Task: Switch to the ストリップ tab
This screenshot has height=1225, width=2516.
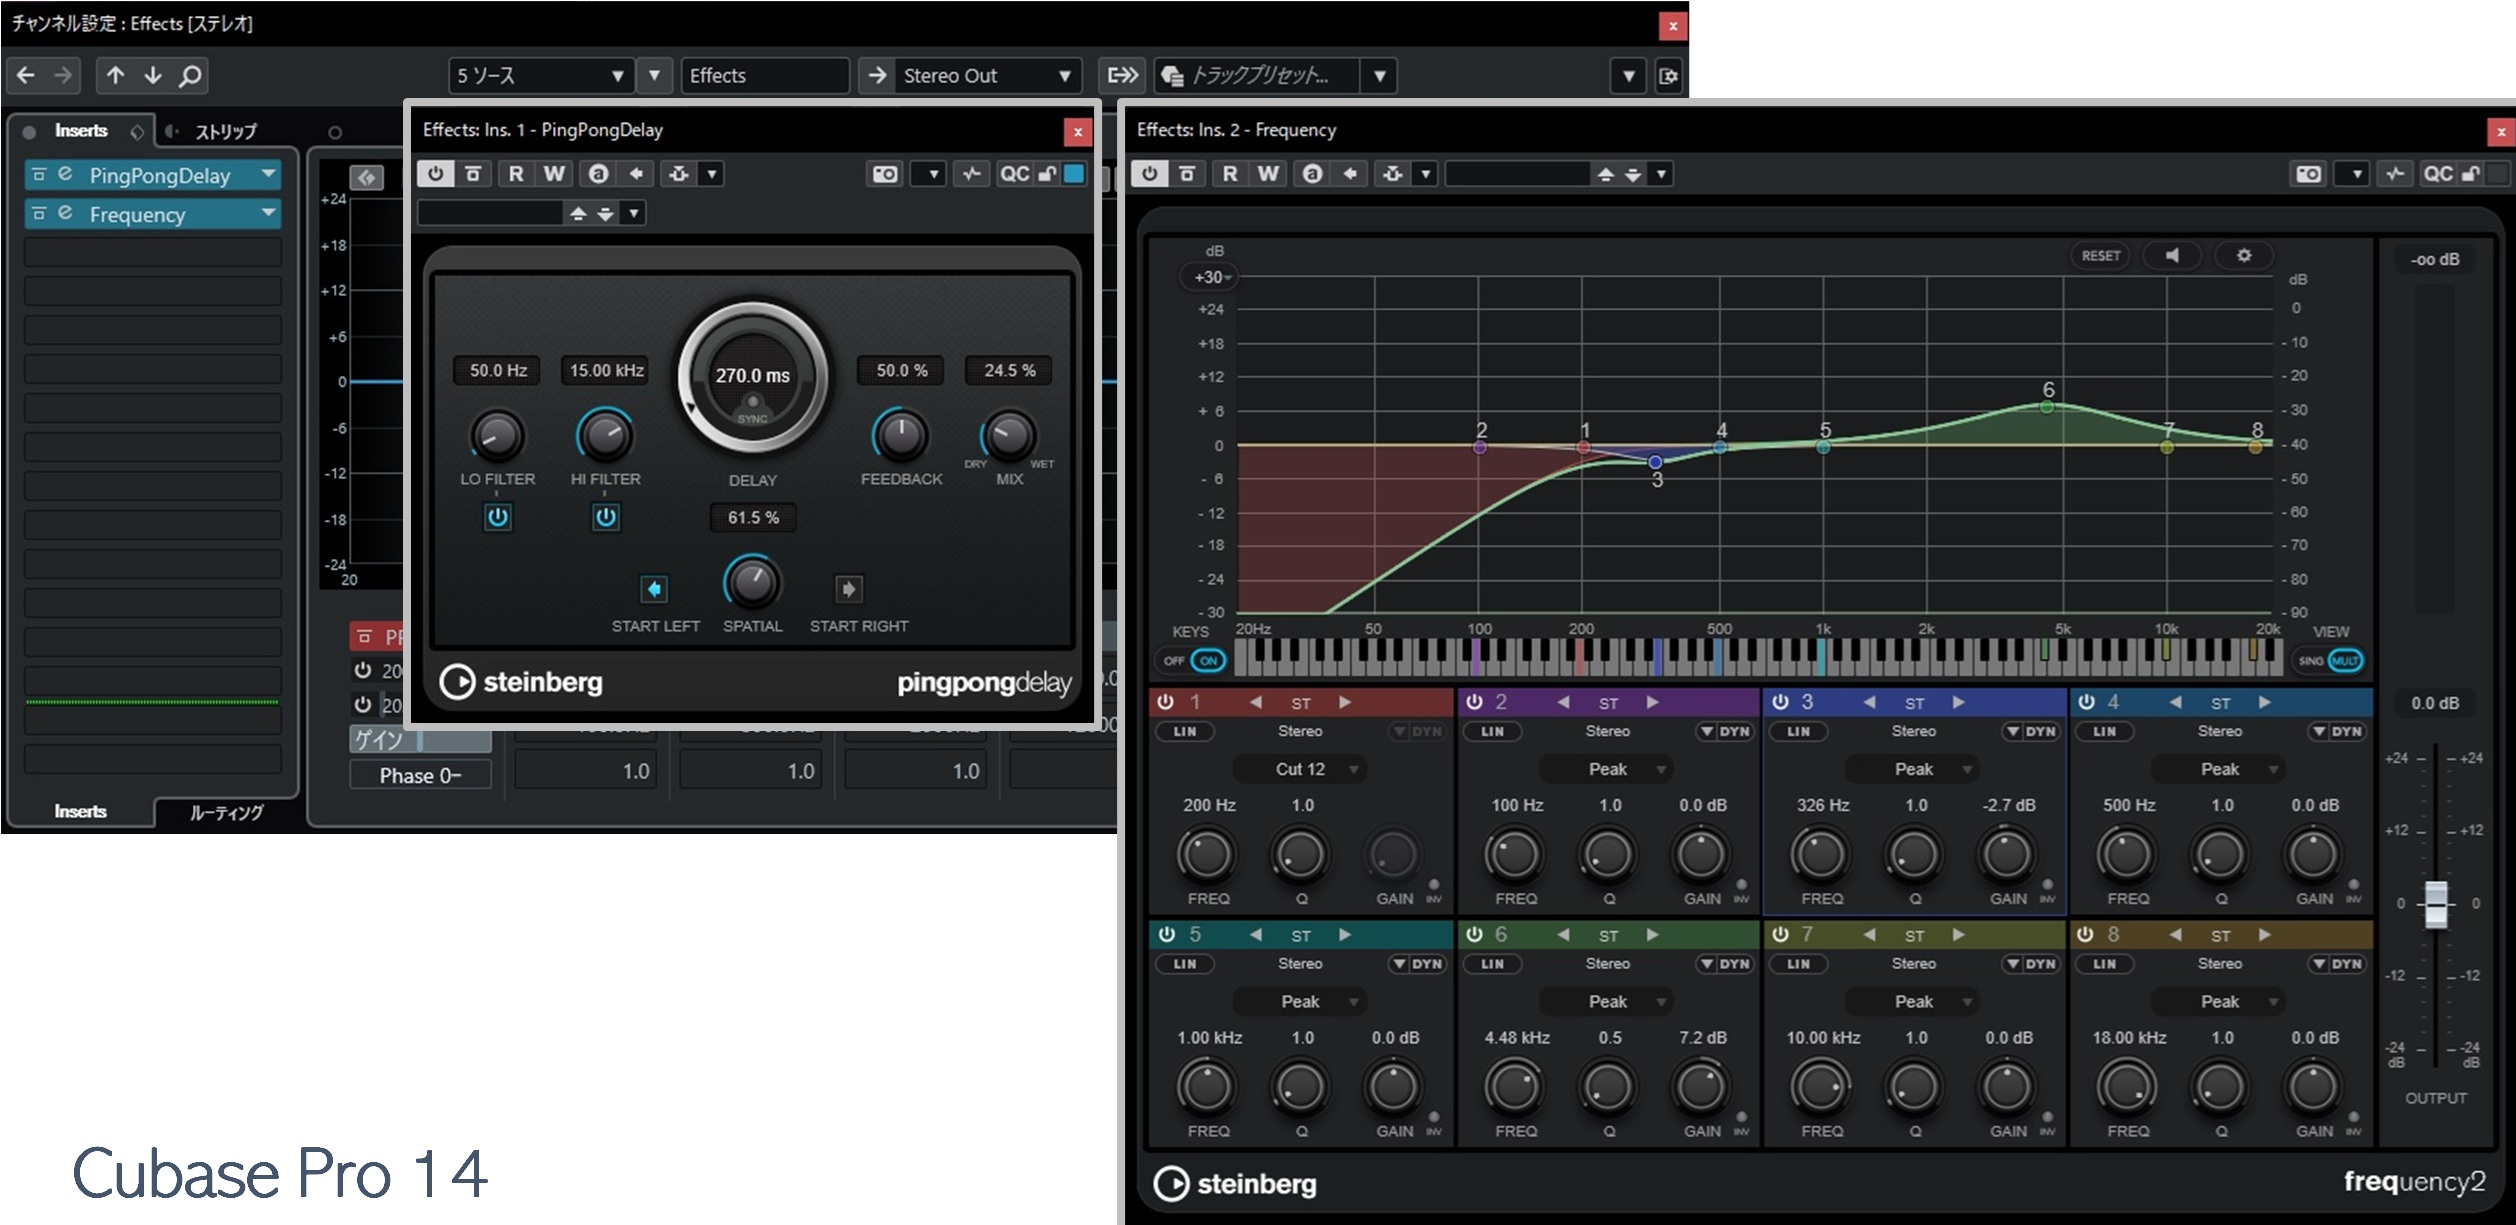Action: (x=225, y=132)
